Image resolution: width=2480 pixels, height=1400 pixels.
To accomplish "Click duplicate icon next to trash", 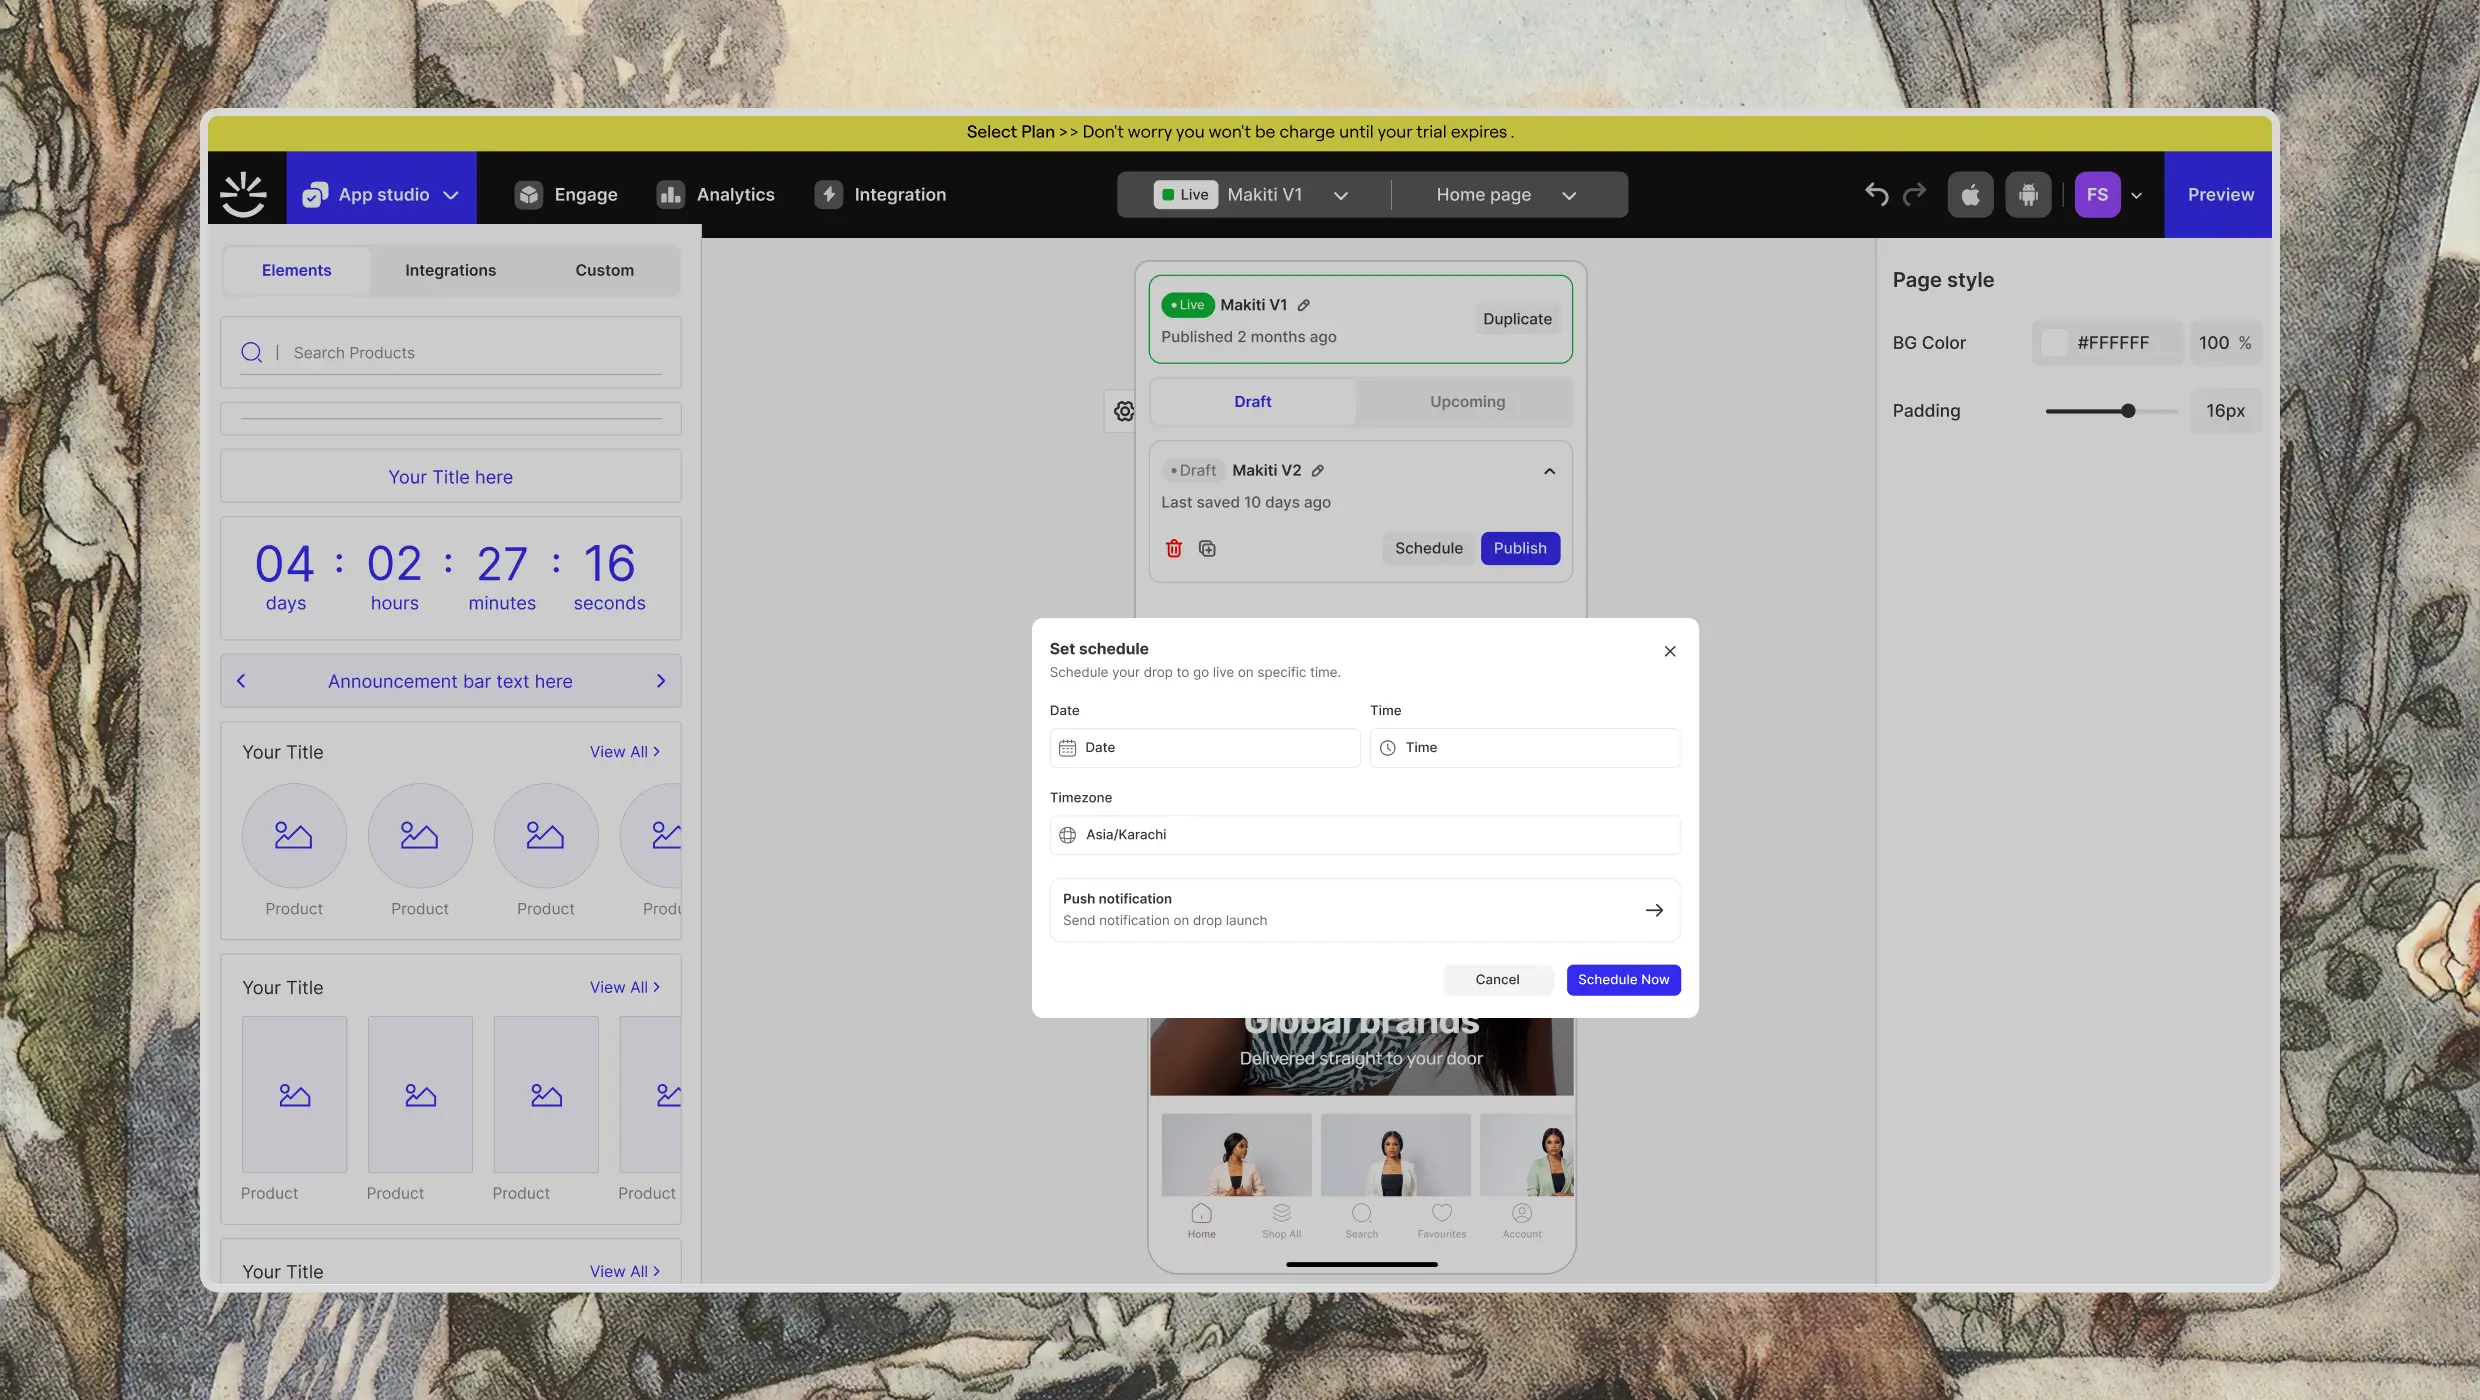I will (1207, 548).
